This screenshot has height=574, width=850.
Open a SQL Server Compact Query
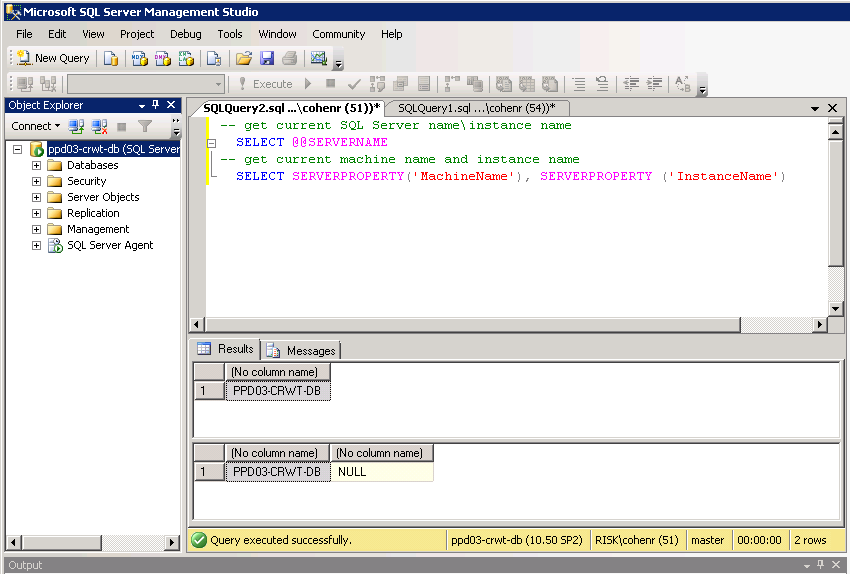point(214,58)
